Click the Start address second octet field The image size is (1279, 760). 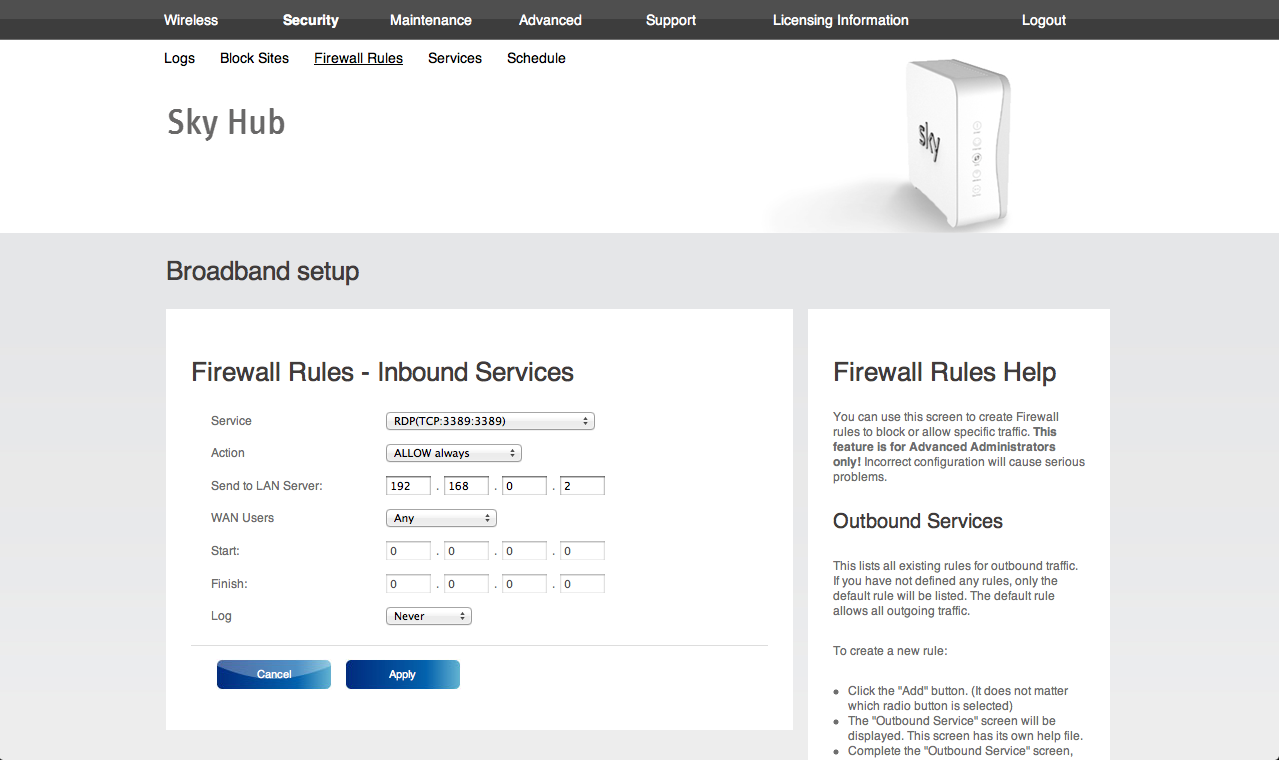[x=466, y=551]
